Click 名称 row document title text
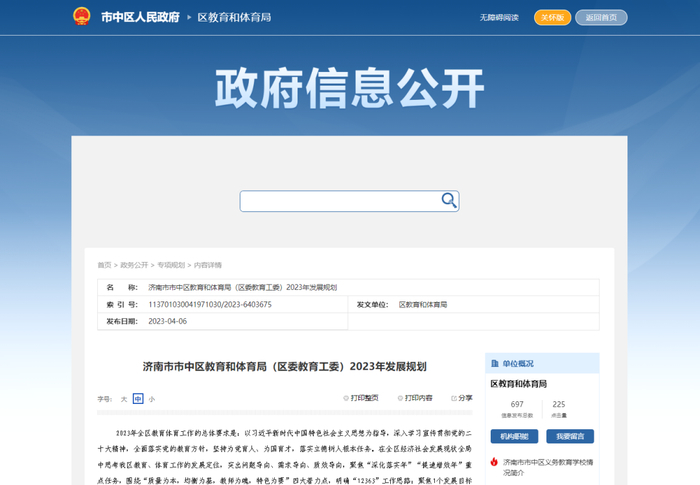The height and width of the screenshot is (485, 700). tap(242, 287)
